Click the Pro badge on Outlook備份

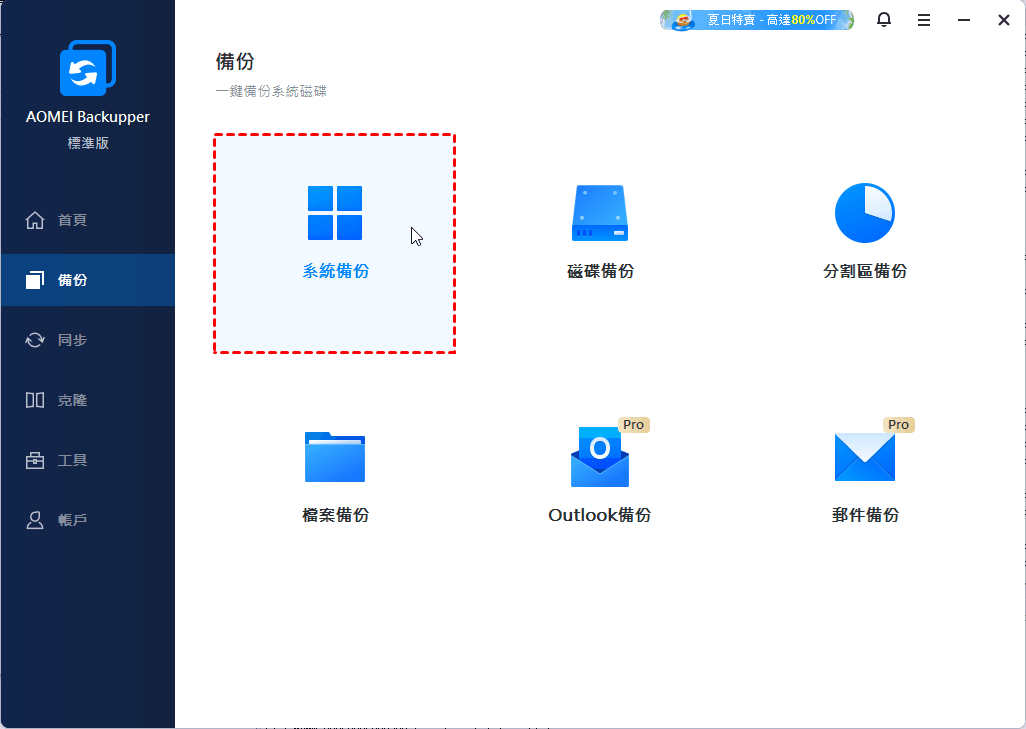pos(633,425)
